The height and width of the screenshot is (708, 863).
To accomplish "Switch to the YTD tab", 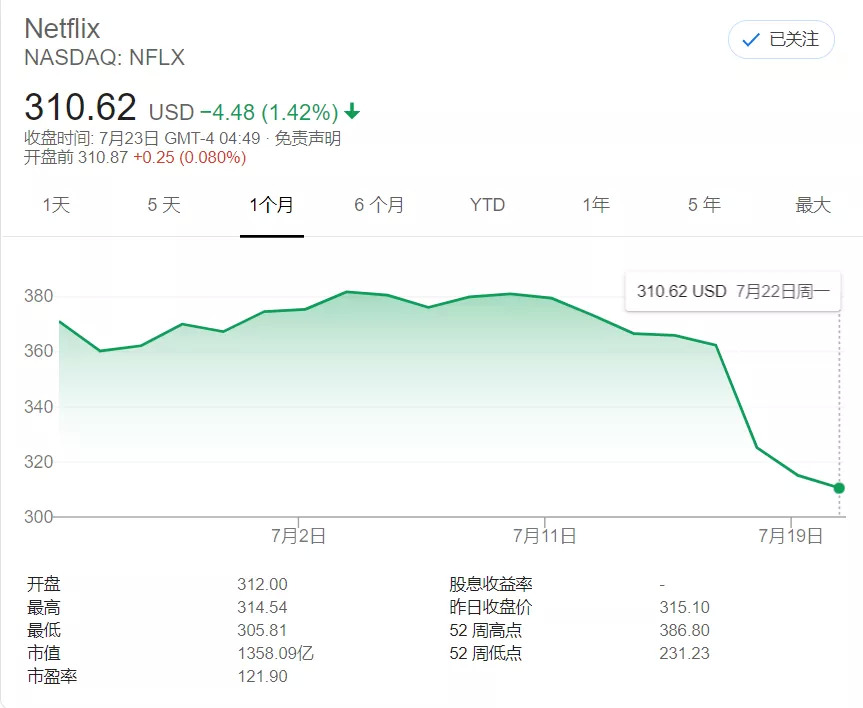I will [x=487, y=205].
